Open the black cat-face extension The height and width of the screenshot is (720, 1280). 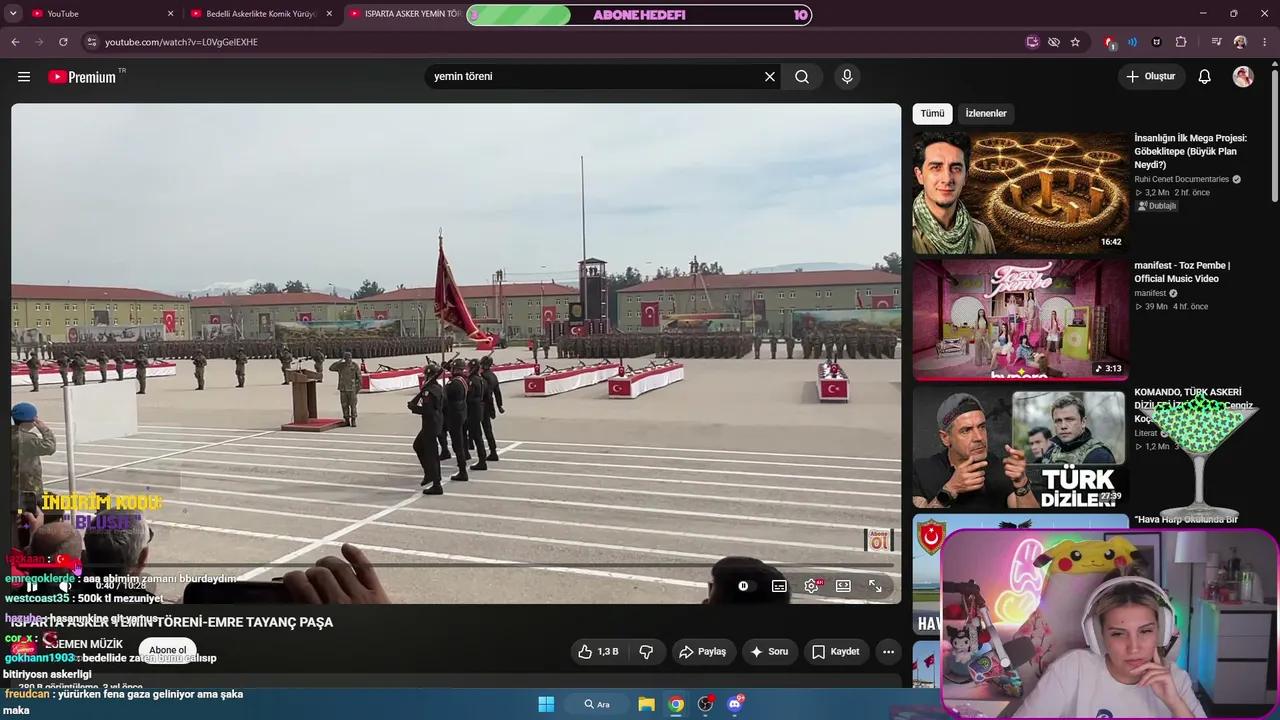(1157, 42)
